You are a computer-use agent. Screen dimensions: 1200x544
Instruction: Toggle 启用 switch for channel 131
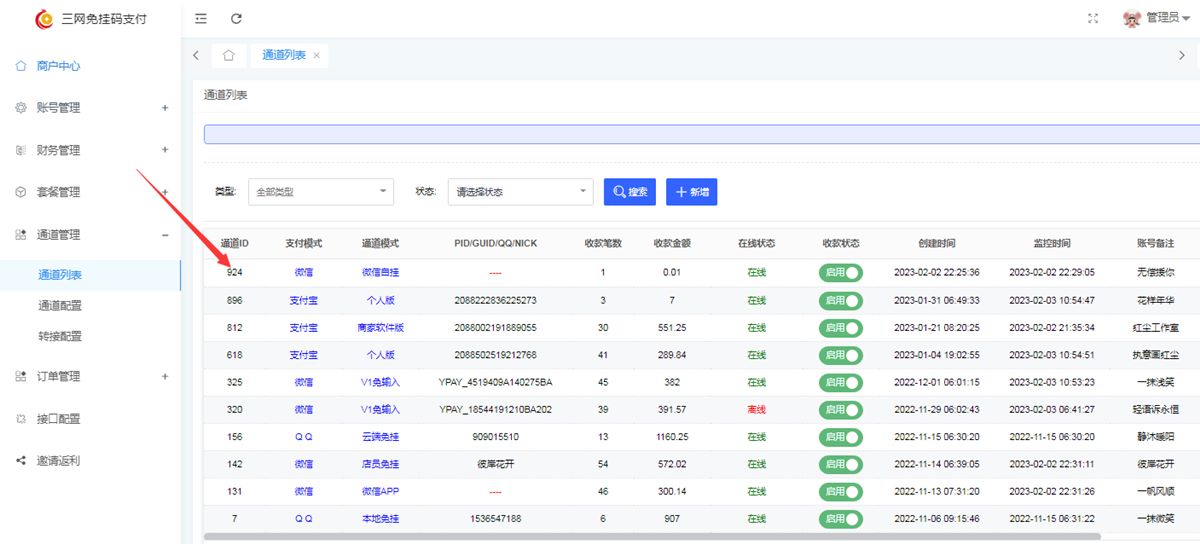click(841, 492)
